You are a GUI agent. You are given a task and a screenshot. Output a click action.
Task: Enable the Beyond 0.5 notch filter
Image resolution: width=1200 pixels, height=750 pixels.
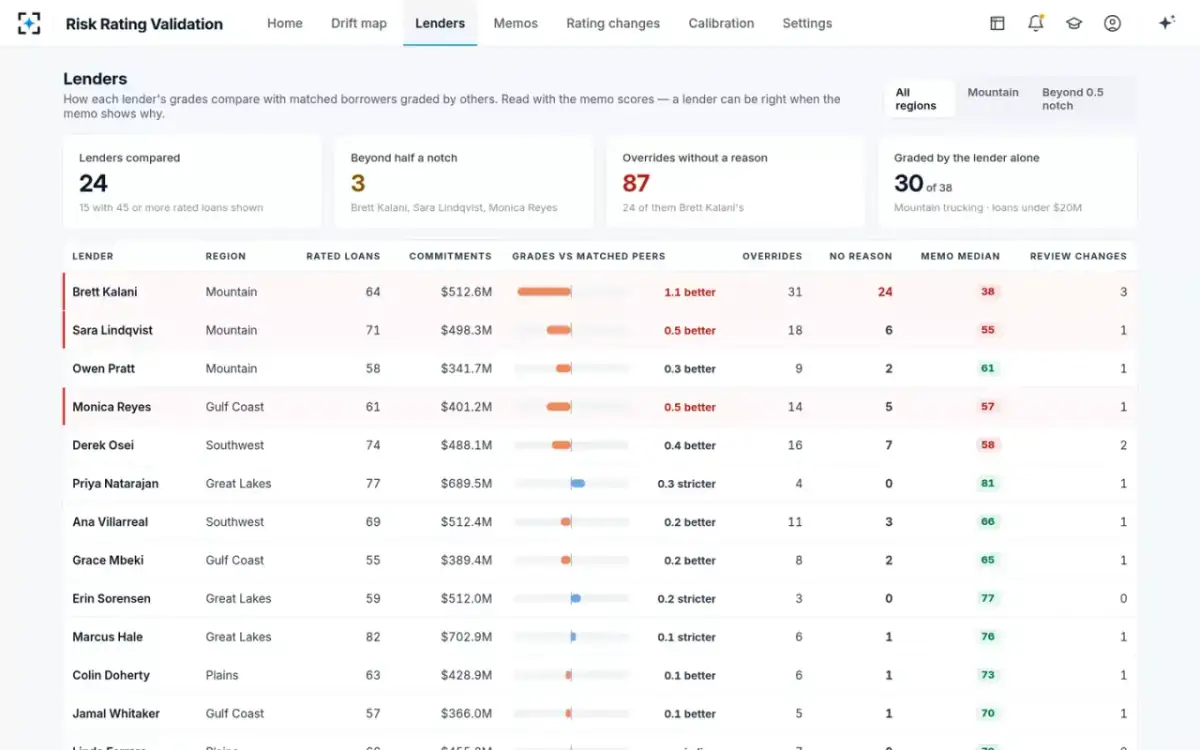coord(1082,99)
